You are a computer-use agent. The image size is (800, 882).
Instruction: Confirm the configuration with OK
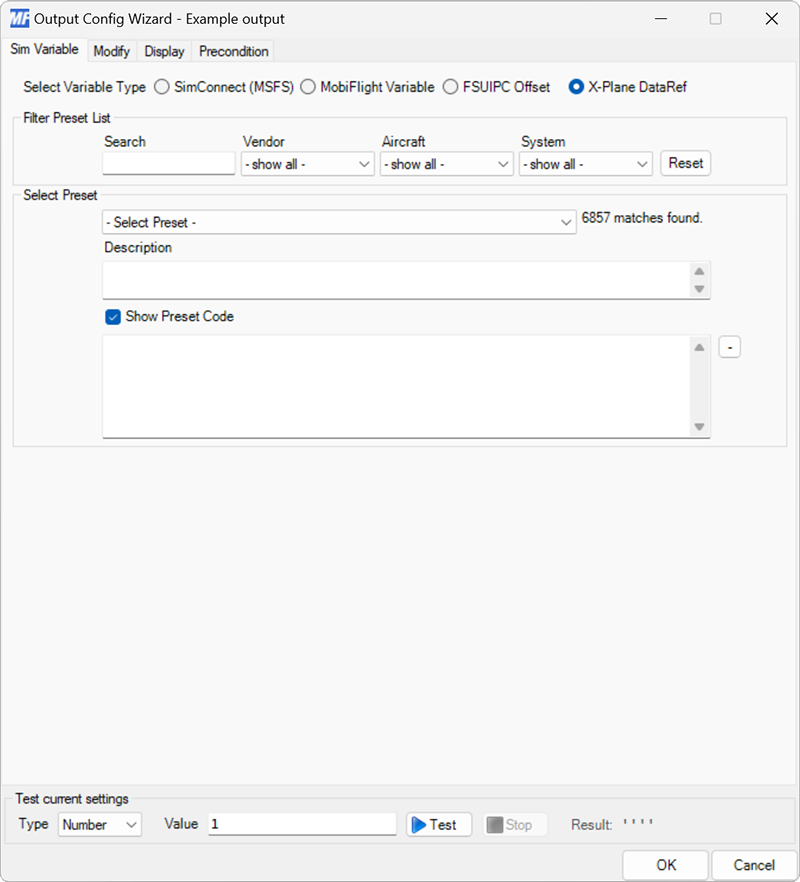tap(665, 865)
